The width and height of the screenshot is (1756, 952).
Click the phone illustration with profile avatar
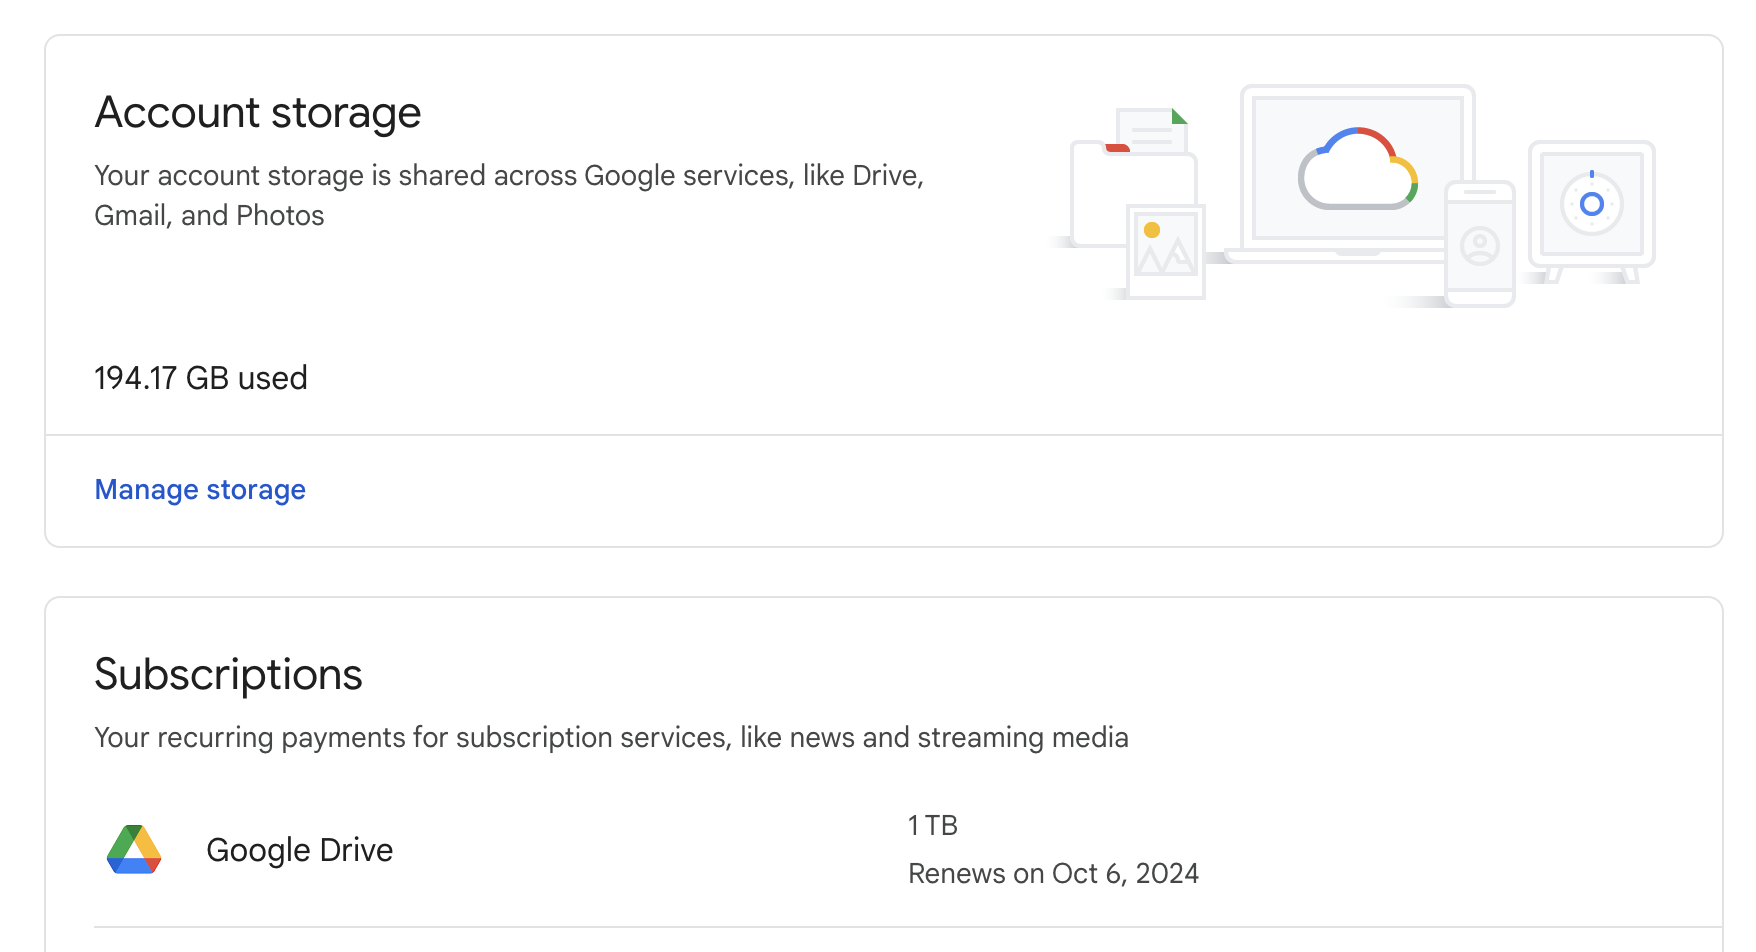[1480, 244]
